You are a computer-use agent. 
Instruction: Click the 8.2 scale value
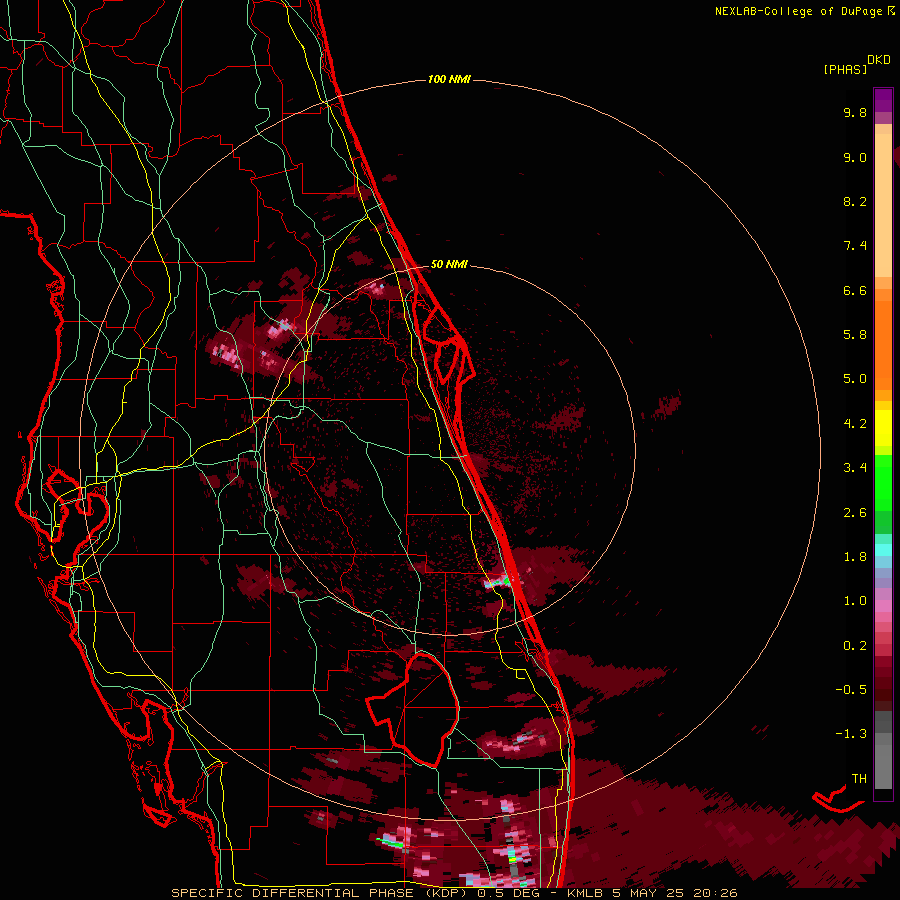click(855, 201)
